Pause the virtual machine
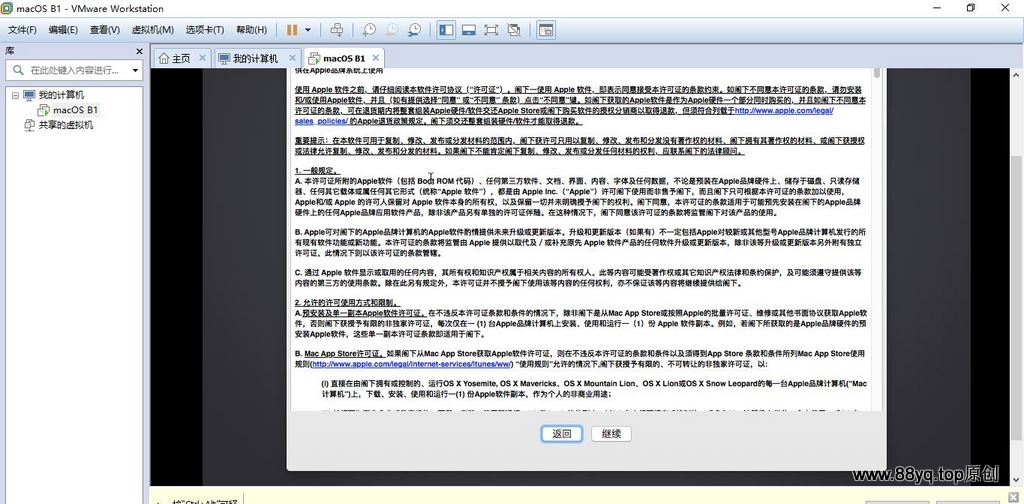This screenshot has height=504, width=1024. (292, 30)
